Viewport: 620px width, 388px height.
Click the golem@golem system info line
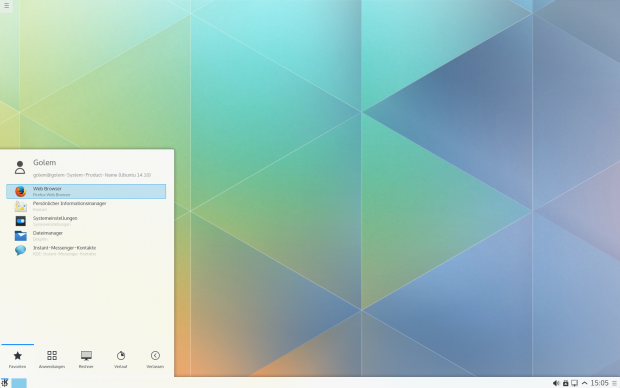tap(92, 175)
